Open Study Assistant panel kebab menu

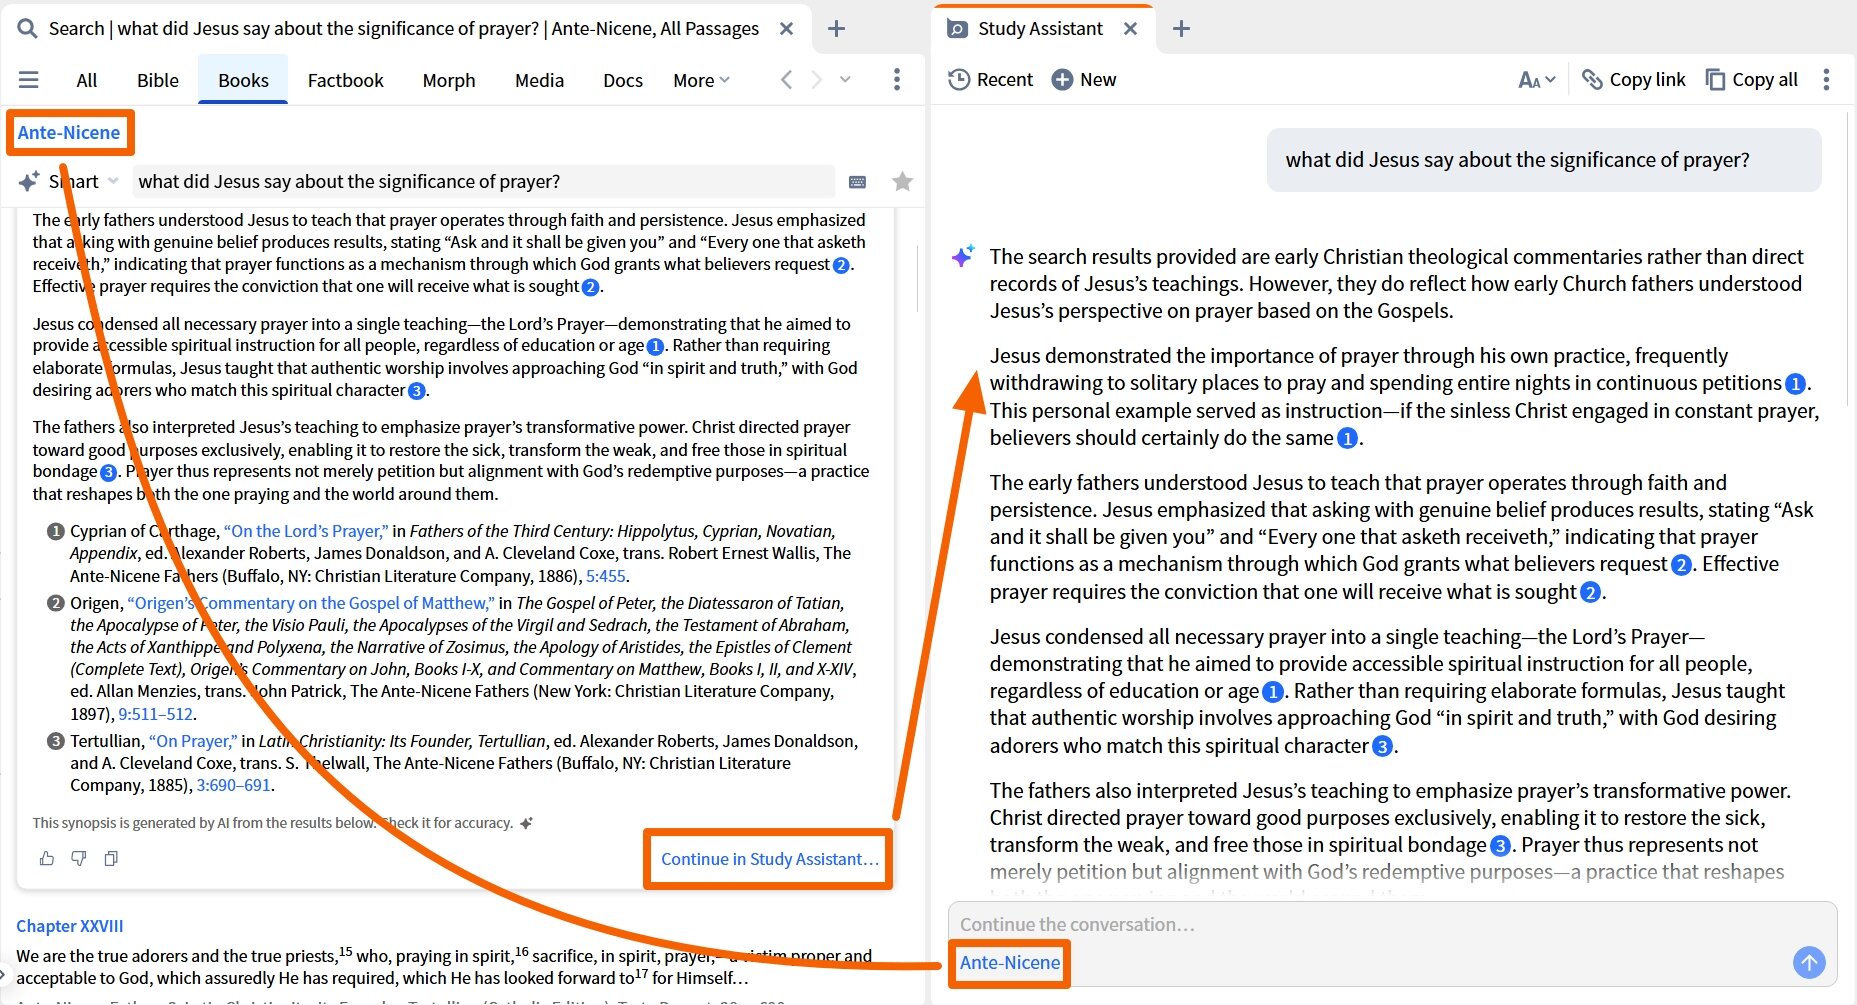[1826, 80]
